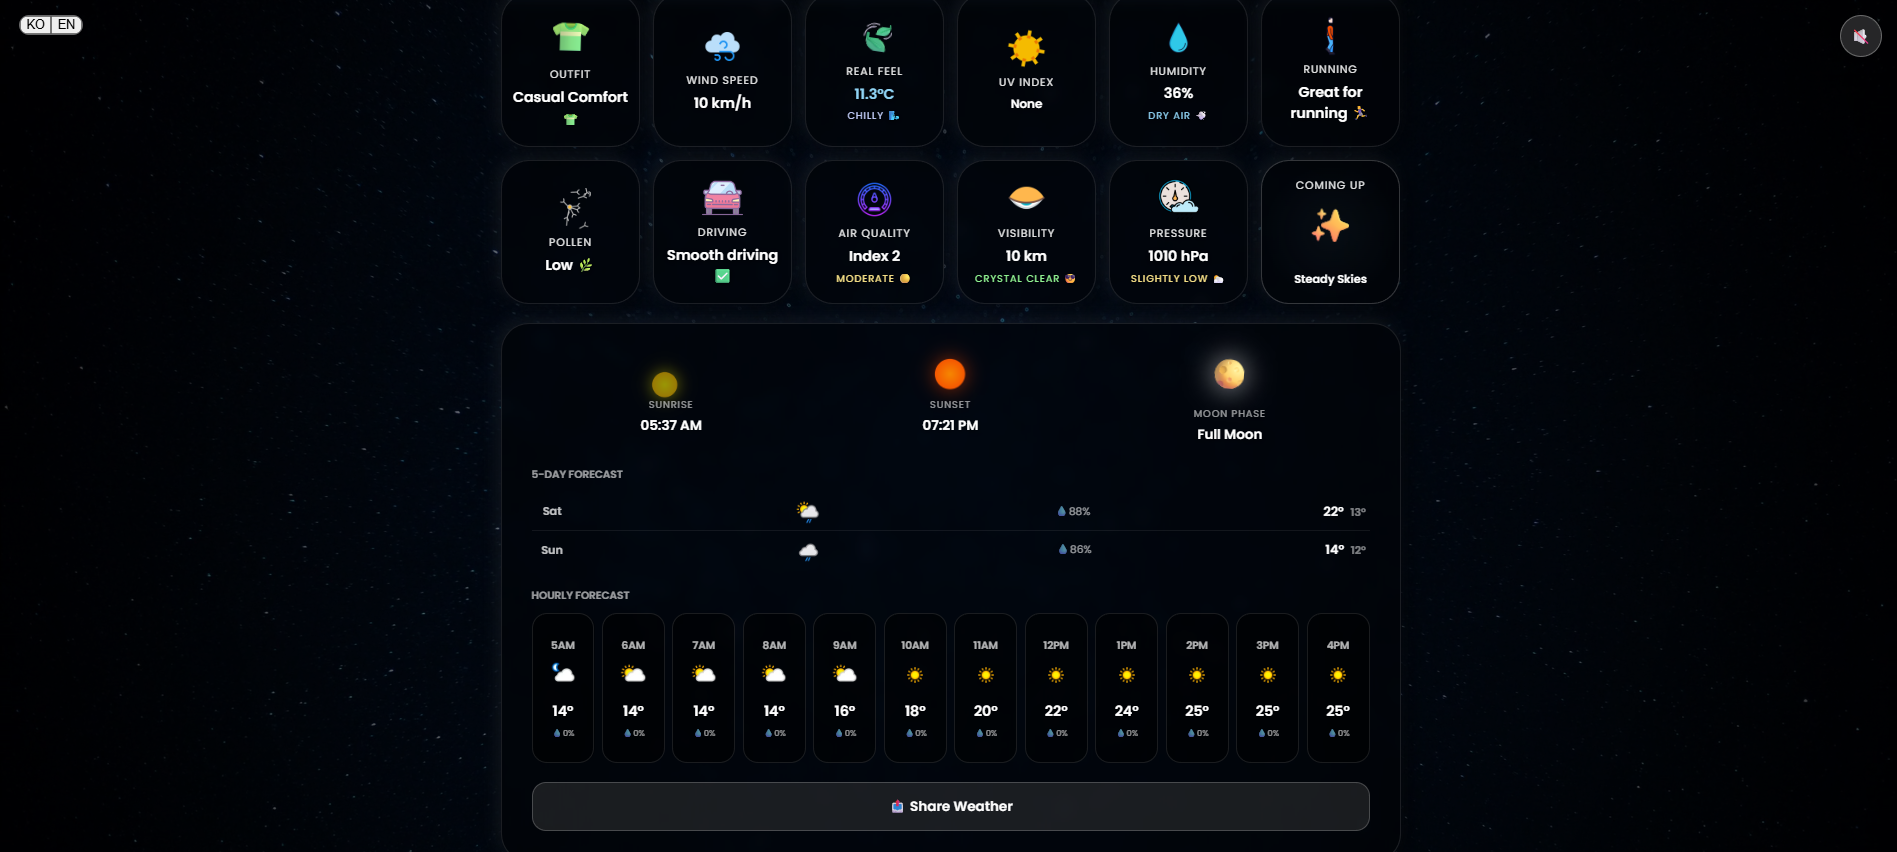Select the 10AM hourly forecast card
Screen dimensions: 1897x852
915,688
